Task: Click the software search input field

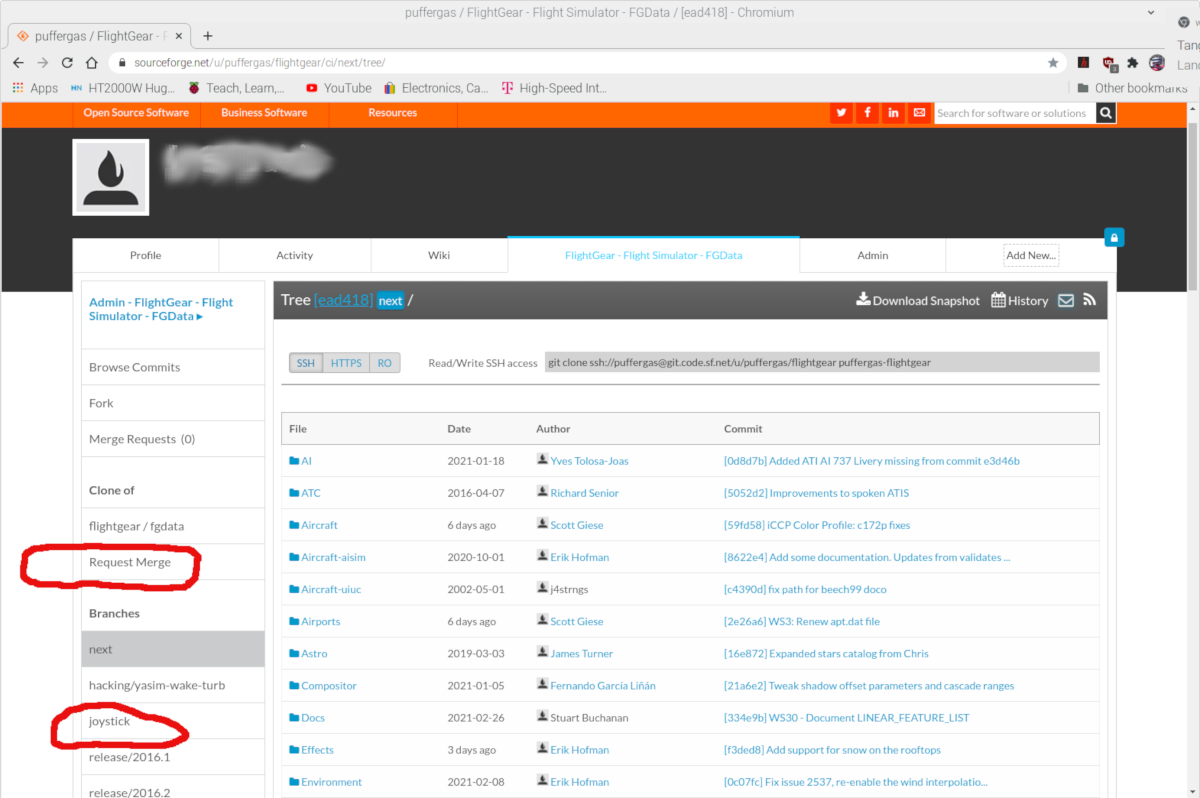Action: click(x=1014, y=113)
